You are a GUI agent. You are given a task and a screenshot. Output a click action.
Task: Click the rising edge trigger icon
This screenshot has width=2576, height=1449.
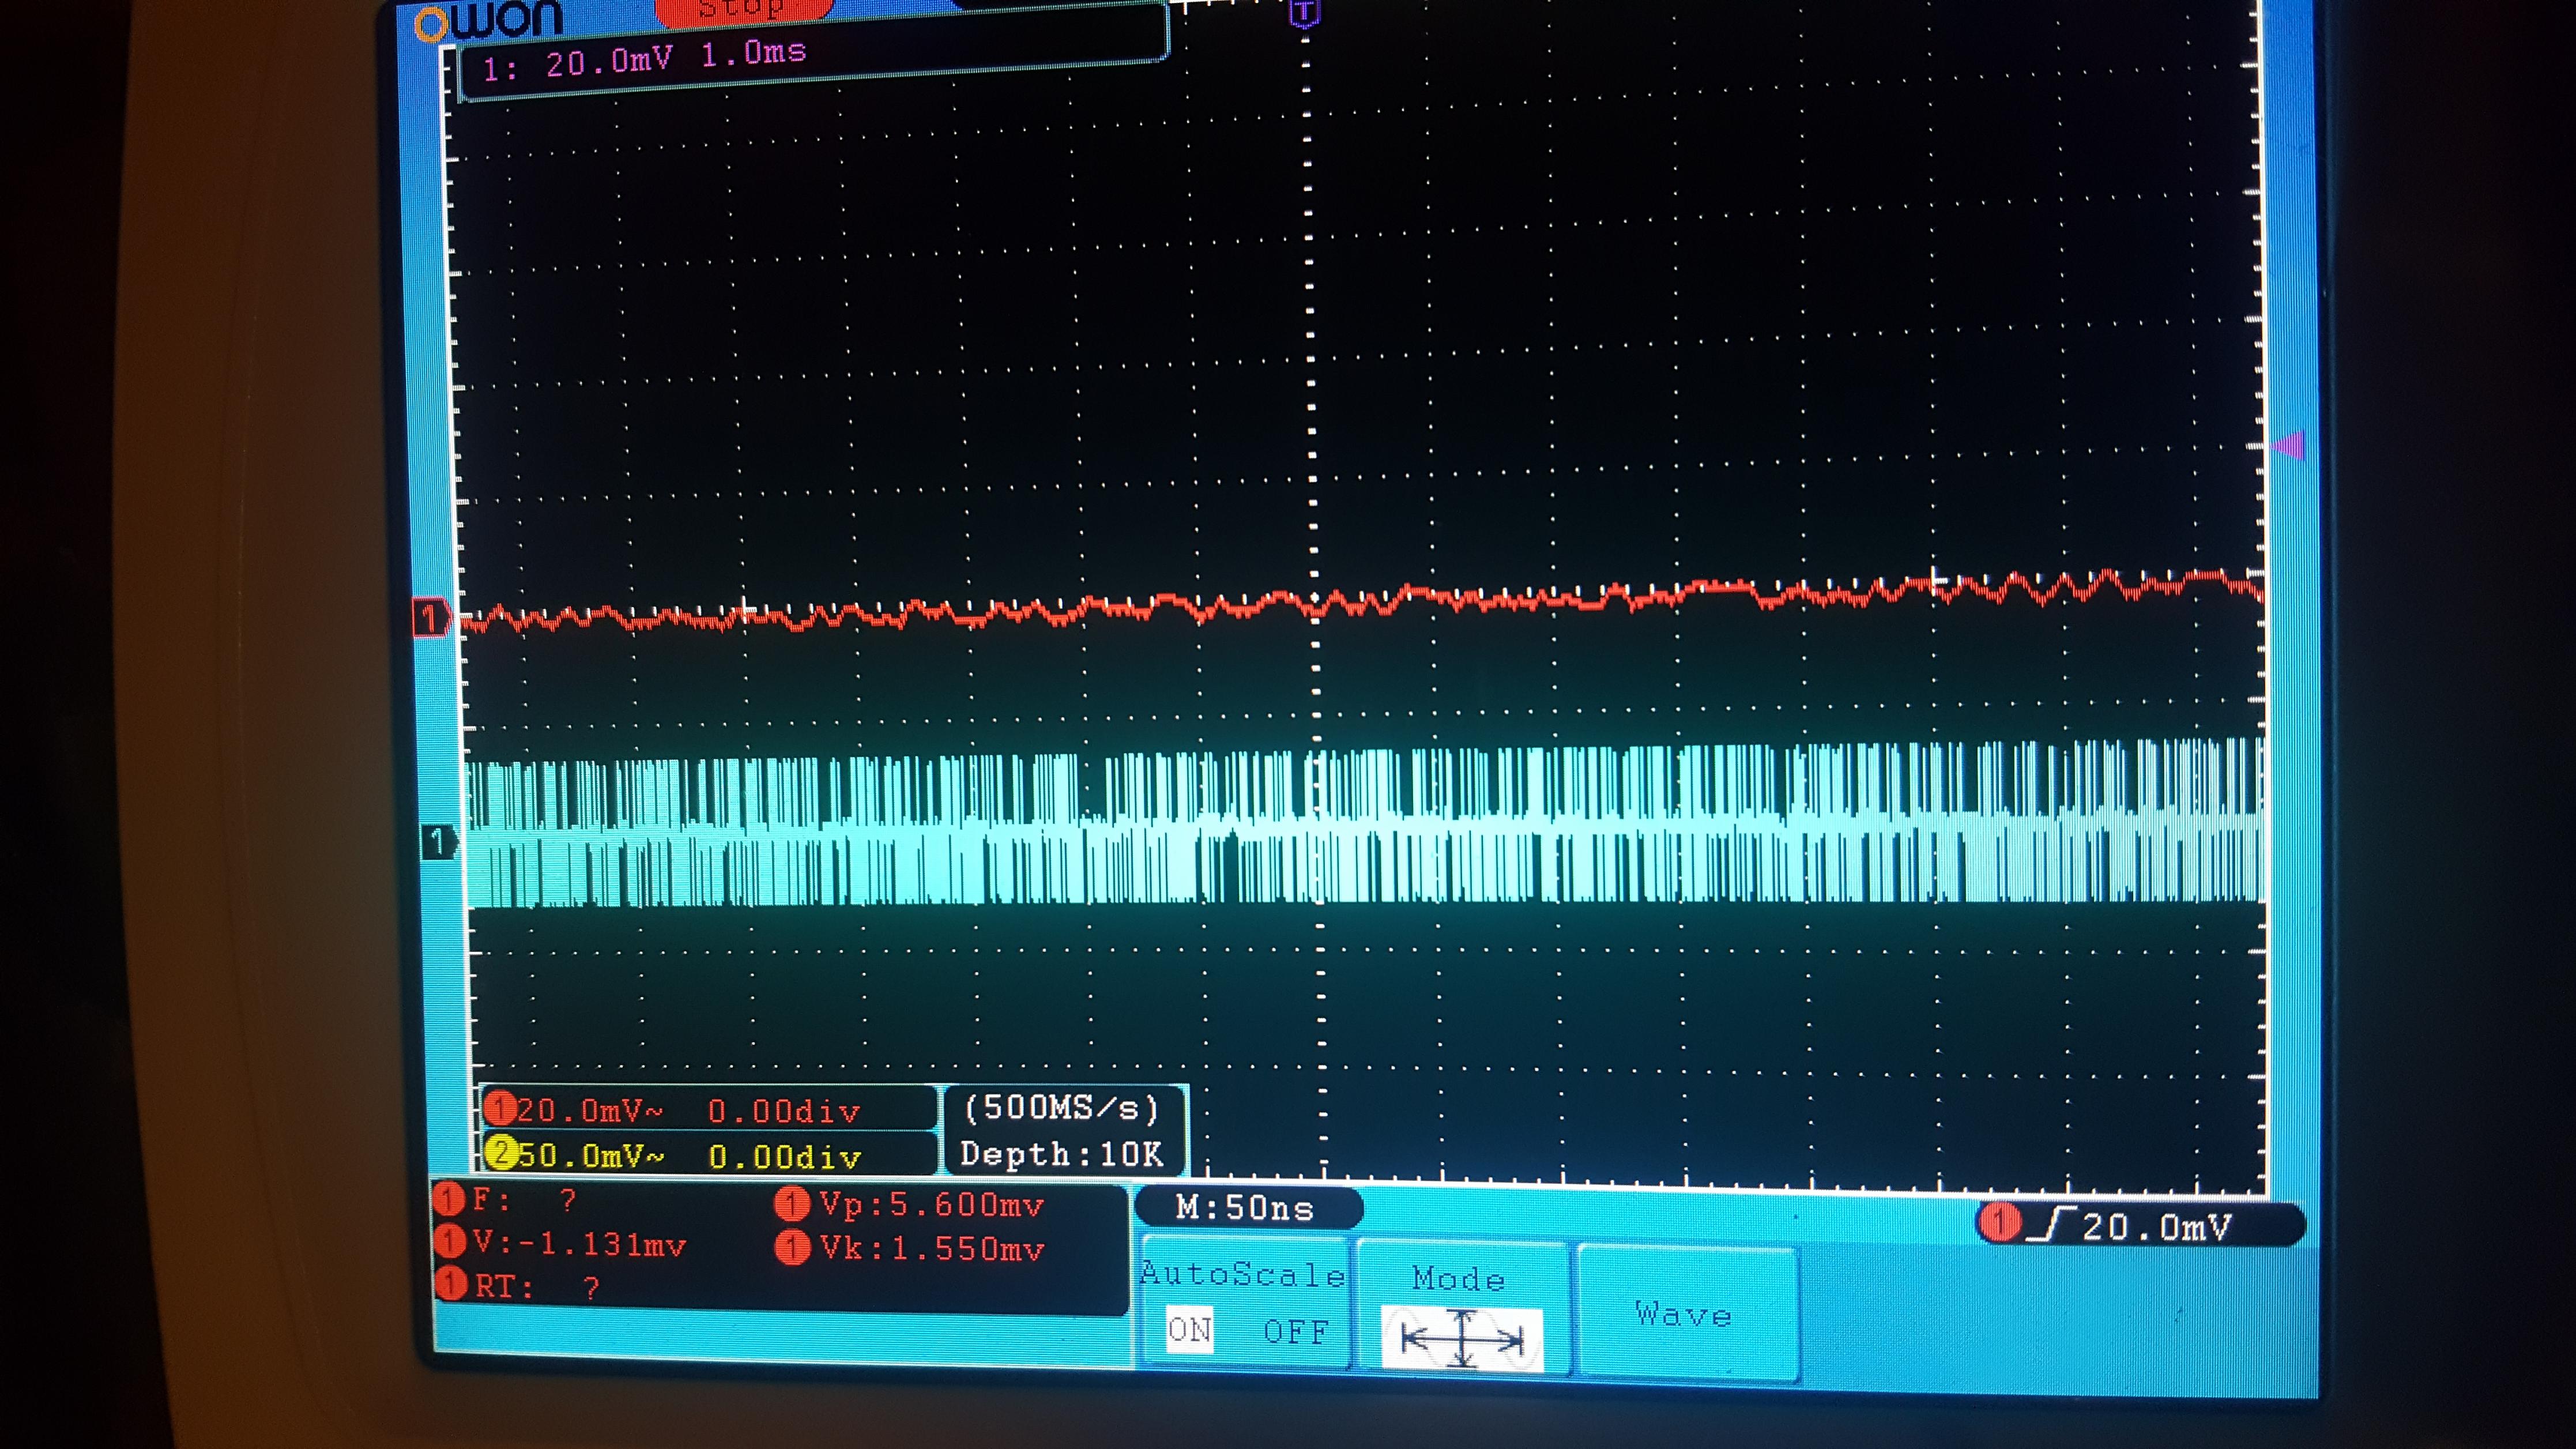(2051, 1224)
